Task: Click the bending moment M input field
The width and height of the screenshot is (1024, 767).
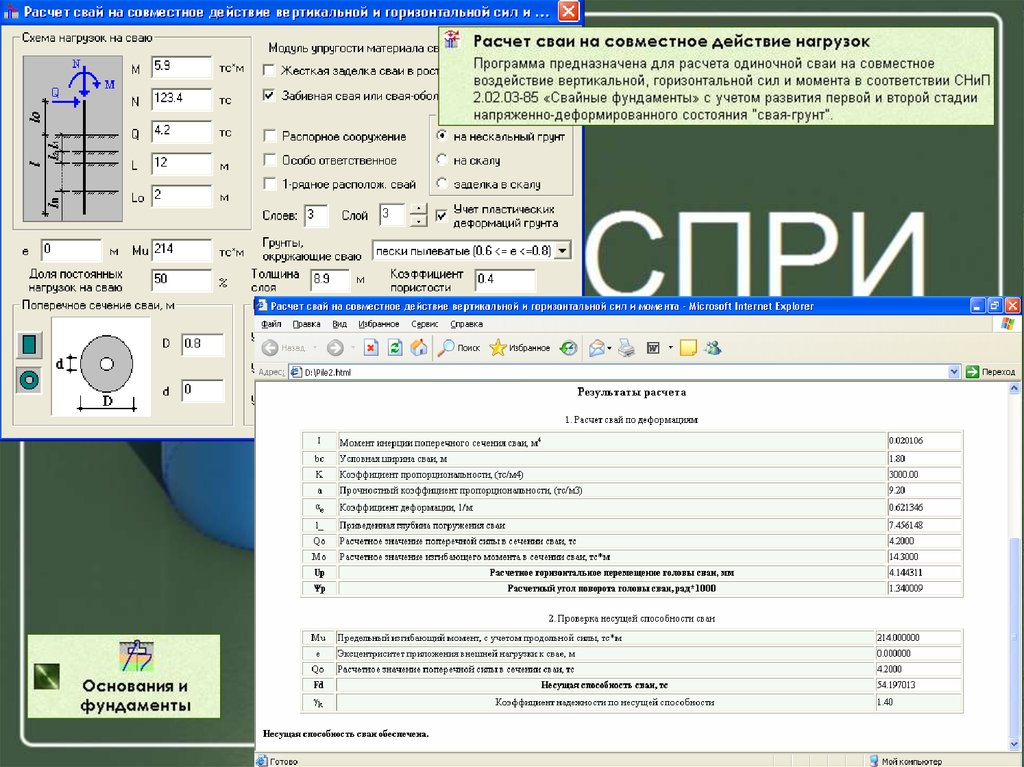Action: click(x=180, y=68)
